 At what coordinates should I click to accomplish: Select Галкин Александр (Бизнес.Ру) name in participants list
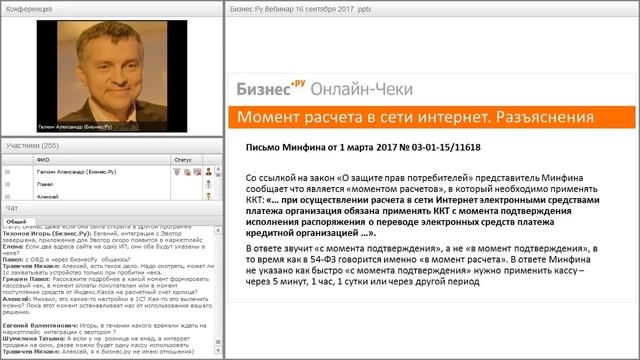[x=76, y=172]
